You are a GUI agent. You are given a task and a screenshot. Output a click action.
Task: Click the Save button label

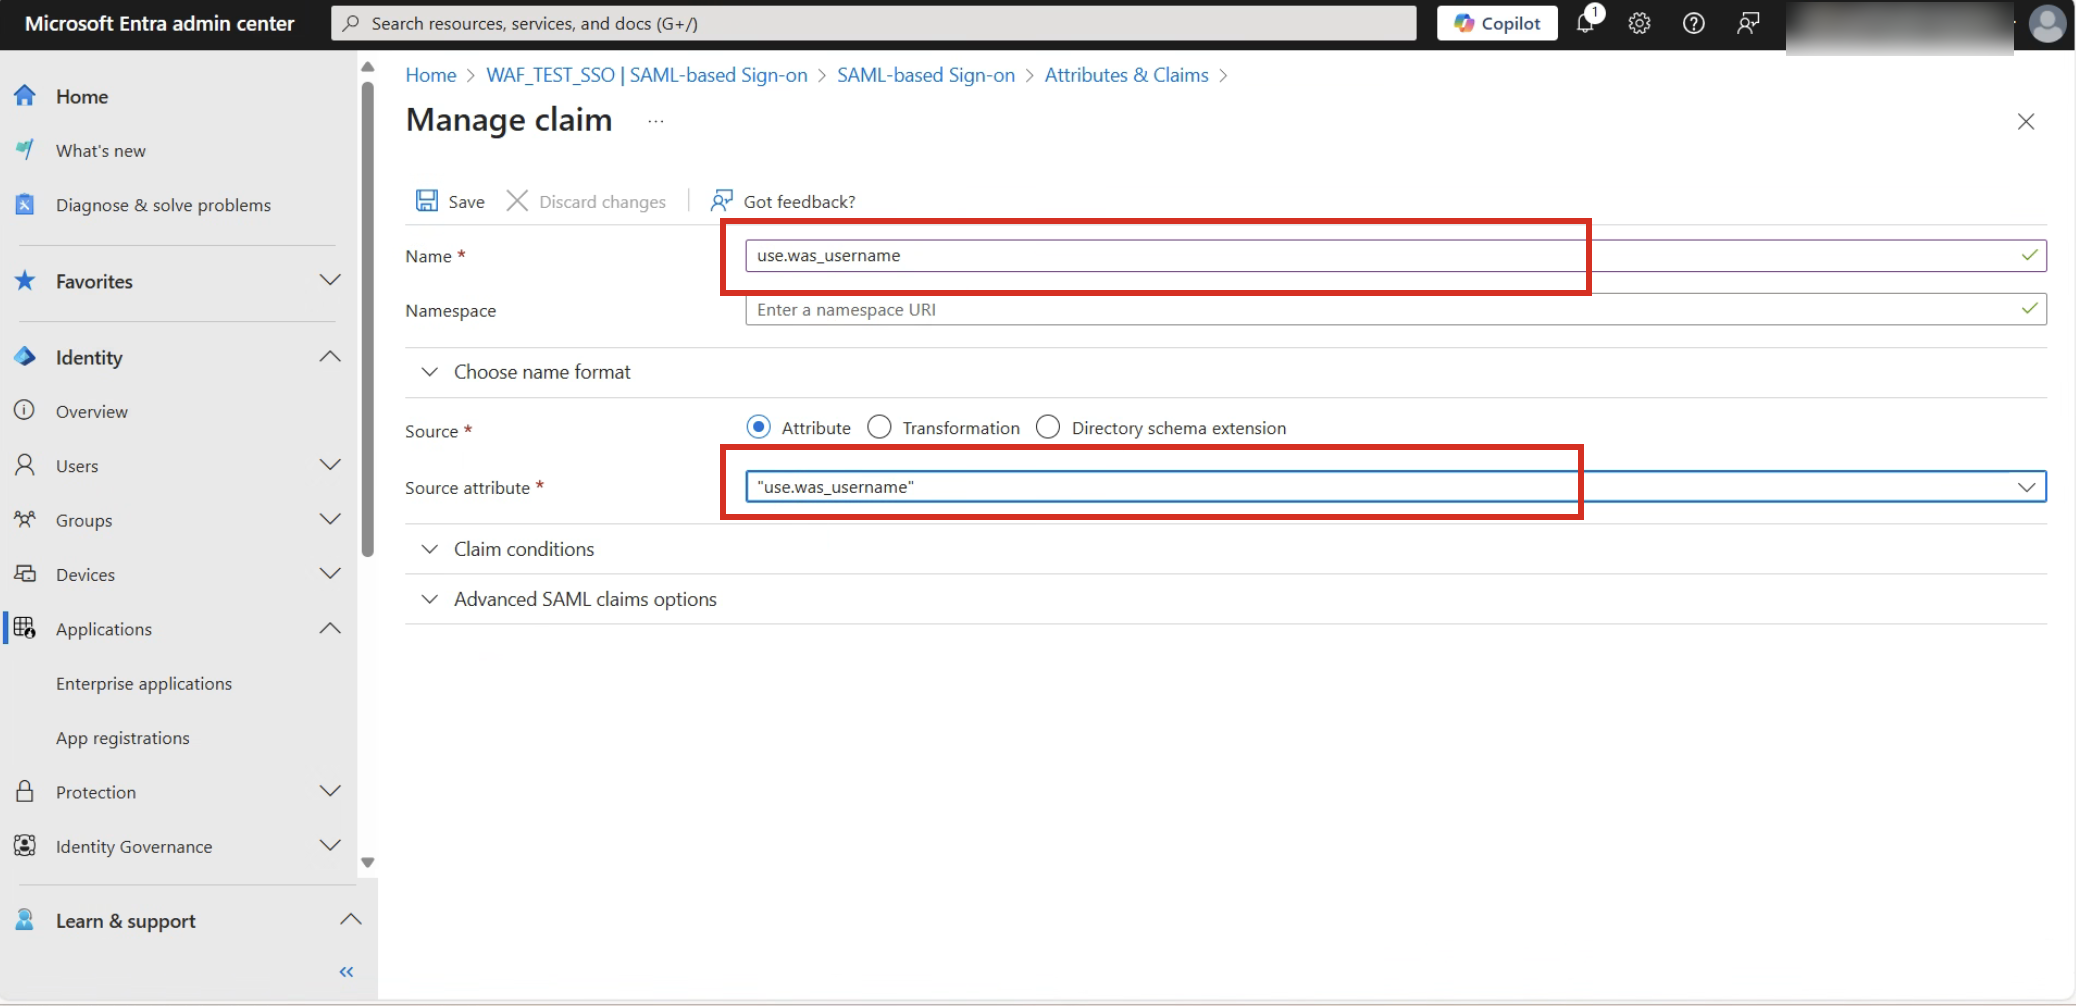coord(466,202)
